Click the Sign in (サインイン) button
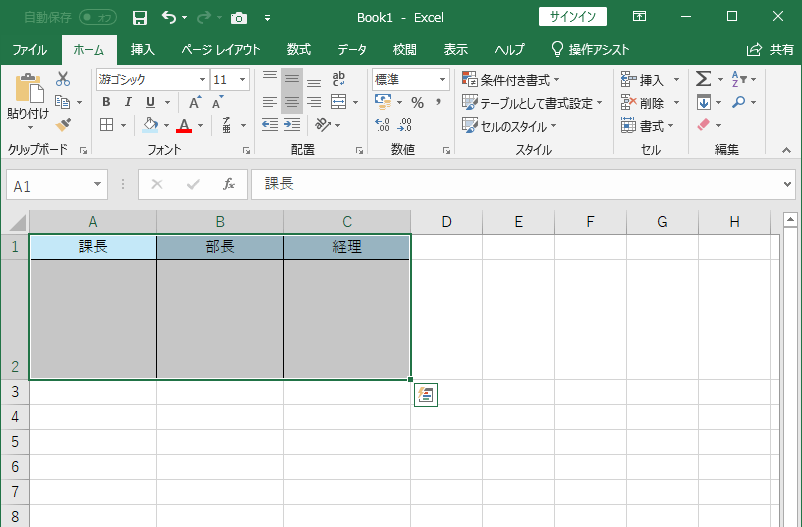Screen dimensions: 802x527 click(573, 17)
